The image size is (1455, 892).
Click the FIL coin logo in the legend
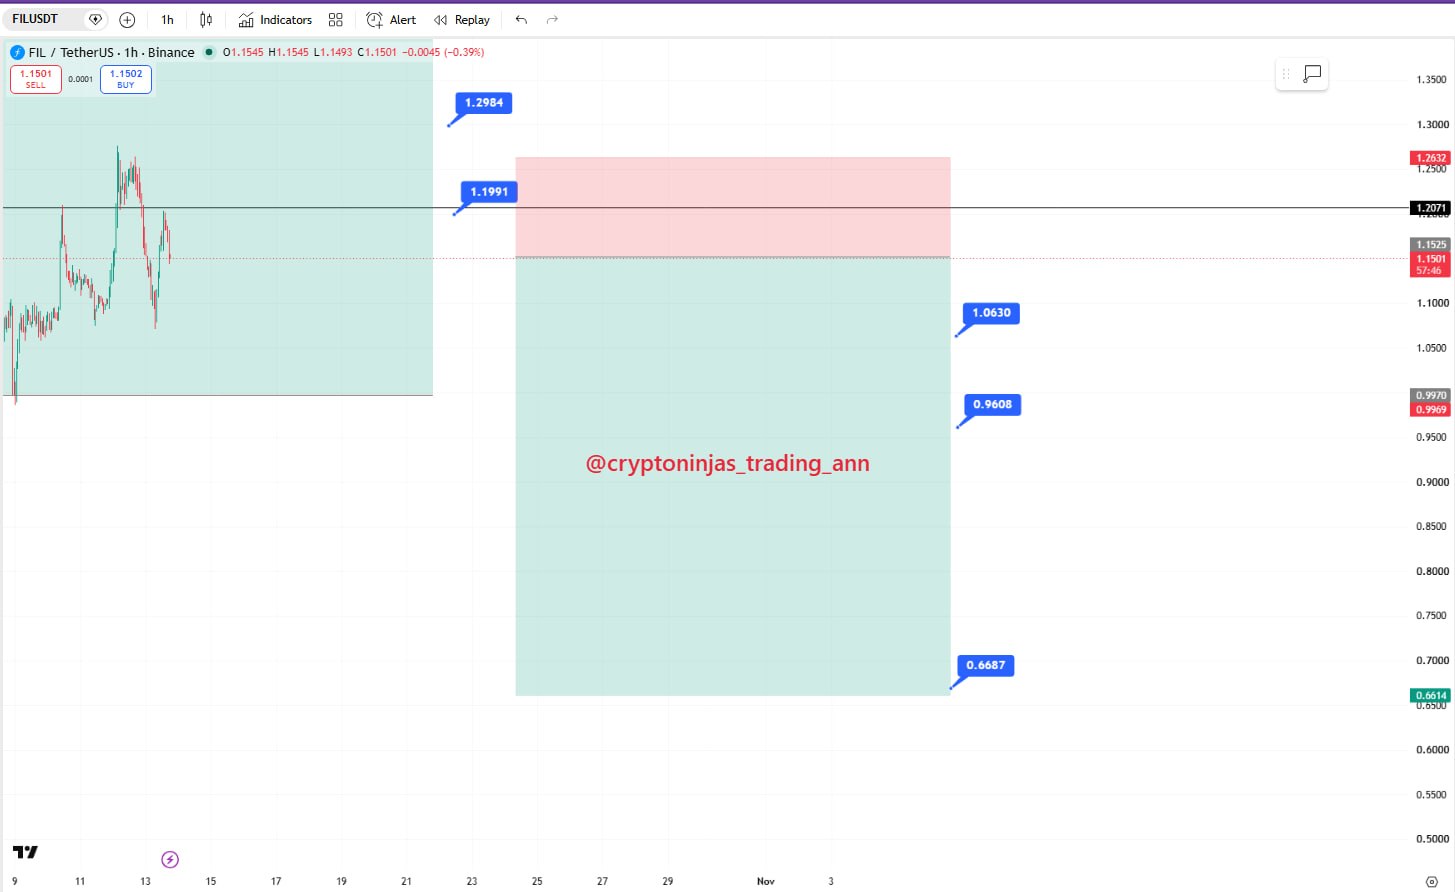tap(17, 52)
